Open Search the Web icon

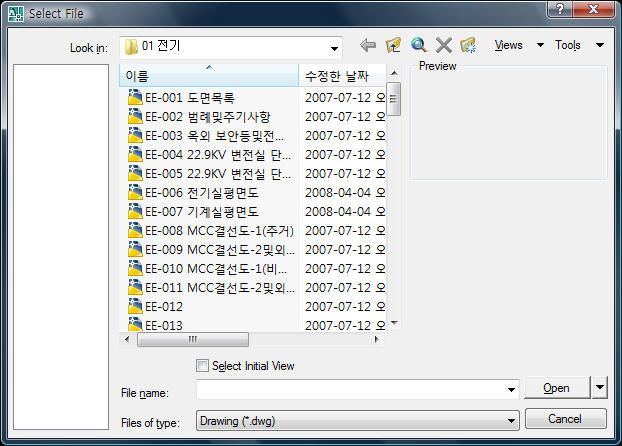[419, 45]
